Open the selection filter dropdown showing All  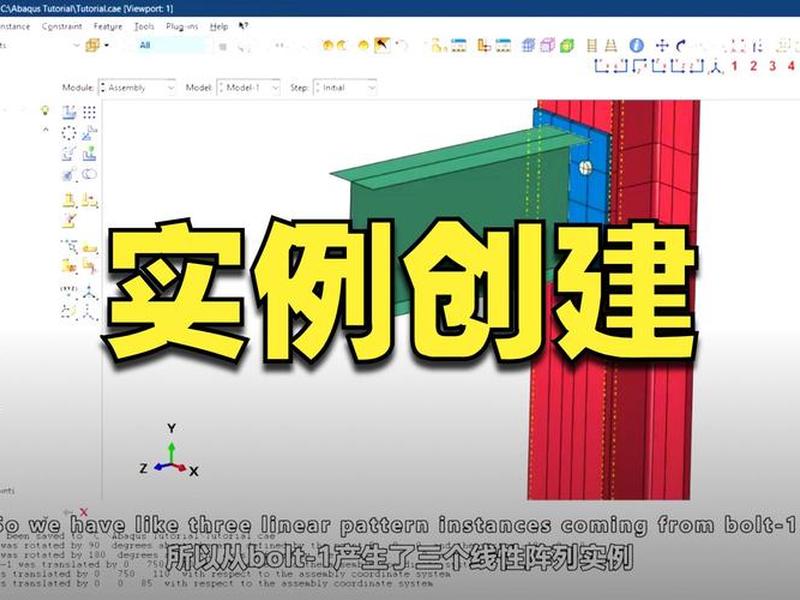(172, 45)
